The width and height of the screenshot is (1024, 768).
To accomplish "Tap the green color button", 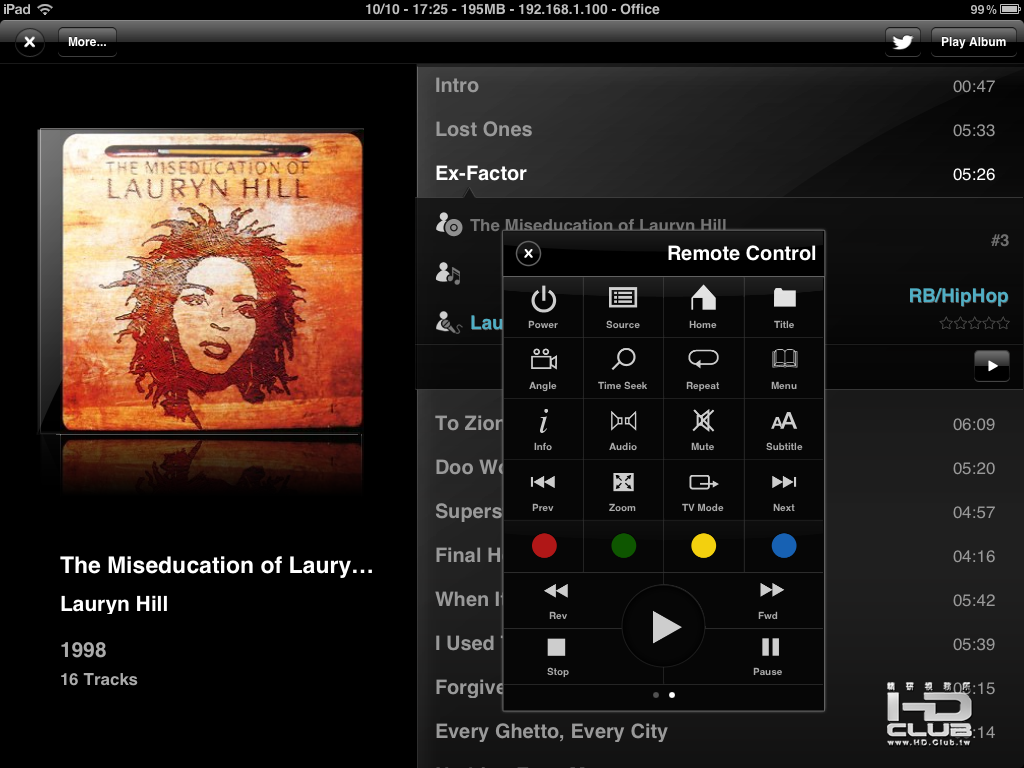I will 624,545.
